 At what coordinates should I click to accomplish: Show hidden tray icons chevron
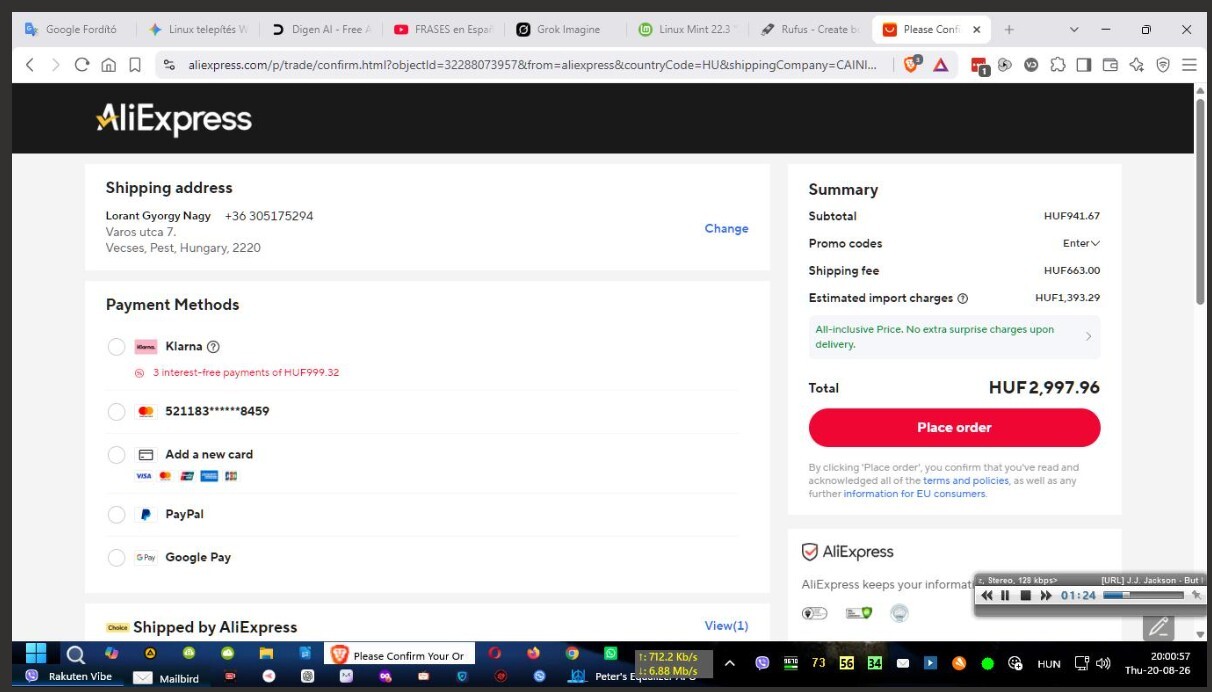[x=730, y=663]
